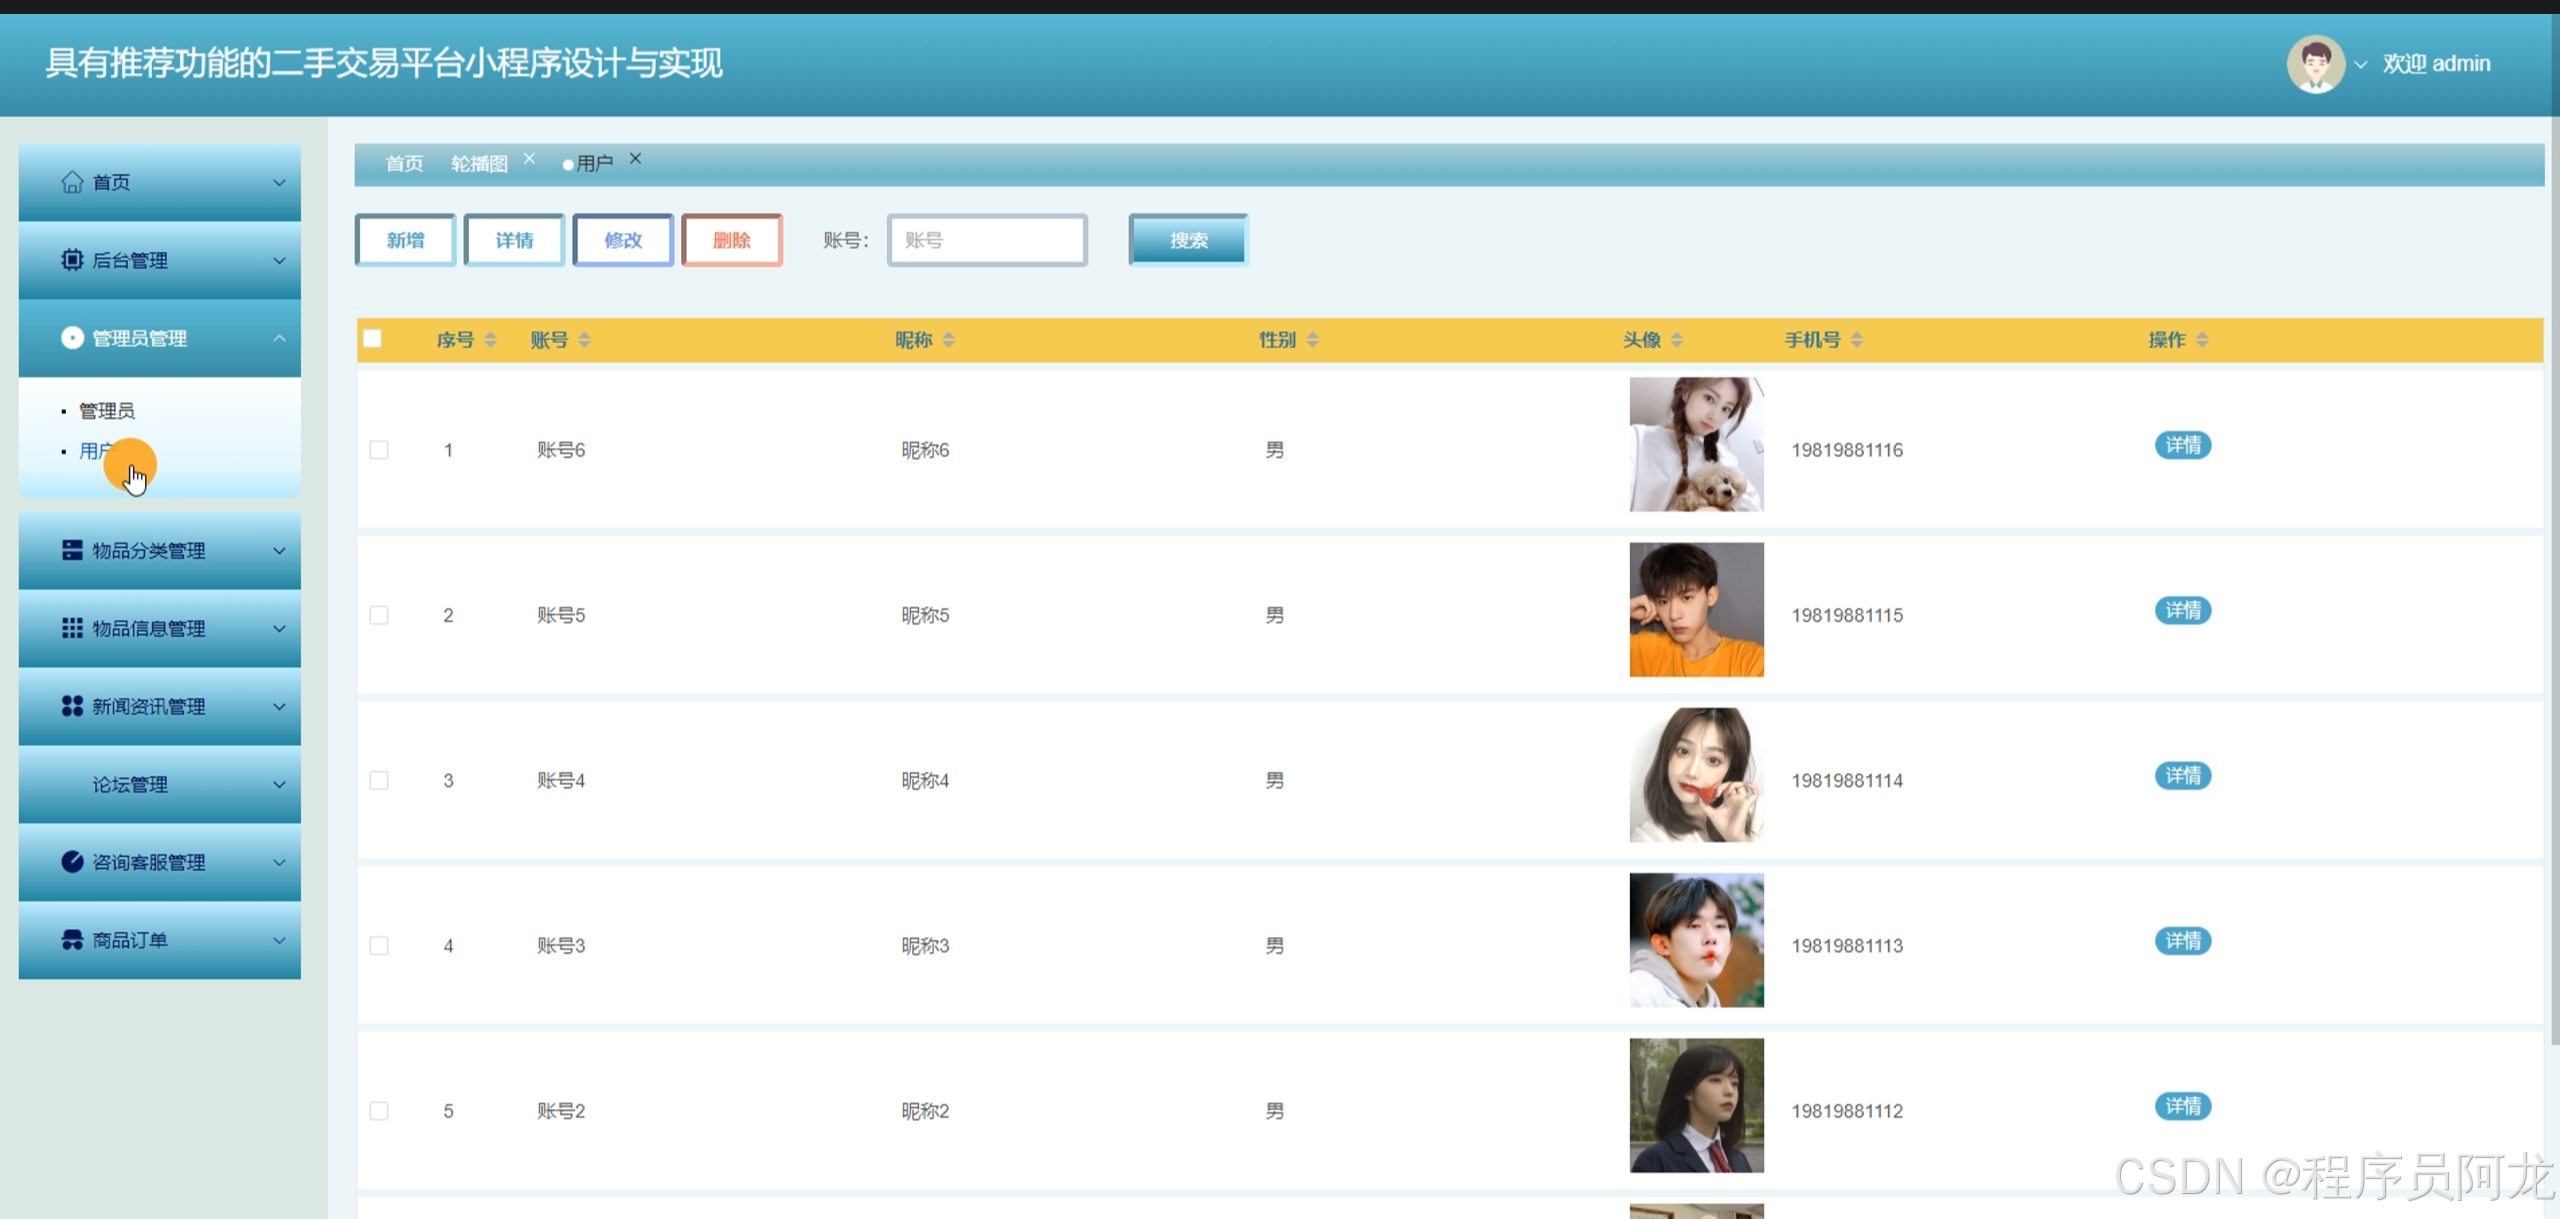The image size is (2560, 1219).
Task: Click the 新闻资讯管理 four-dots icon
Action: coord(72,706)
